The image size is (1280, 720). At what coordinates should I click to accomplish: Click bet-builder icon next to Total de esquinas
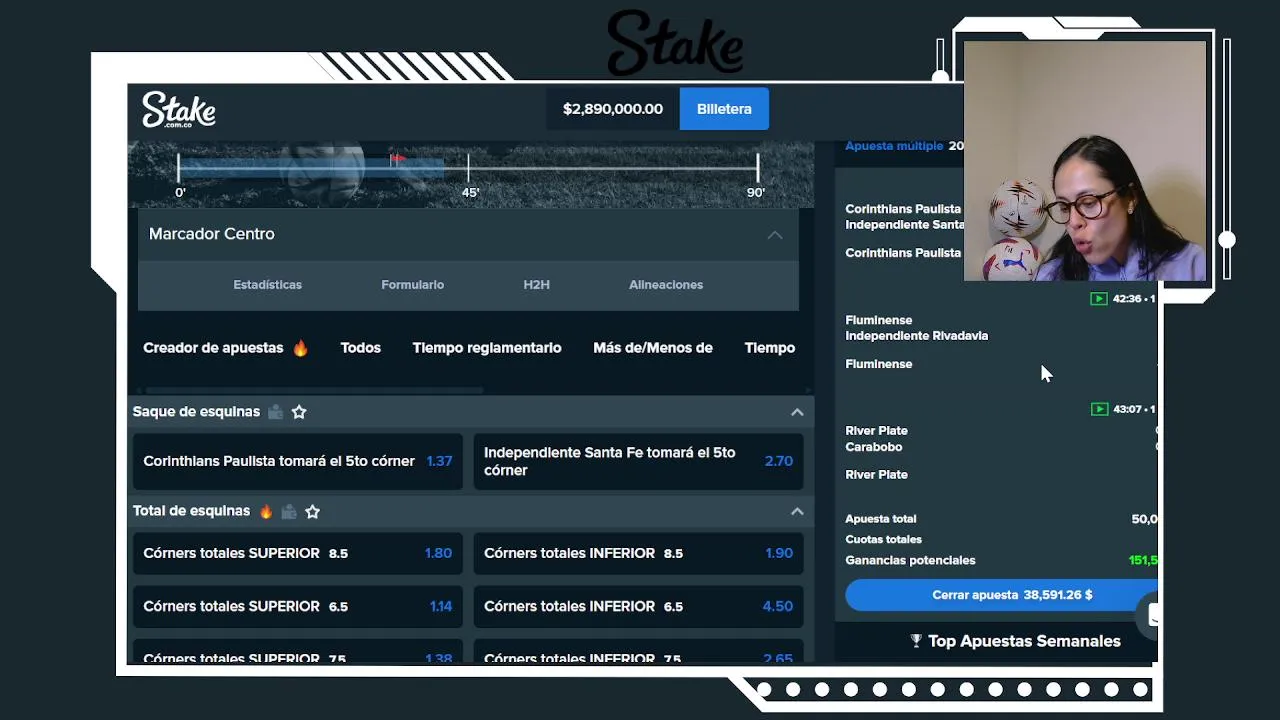(x=289, y=511)
